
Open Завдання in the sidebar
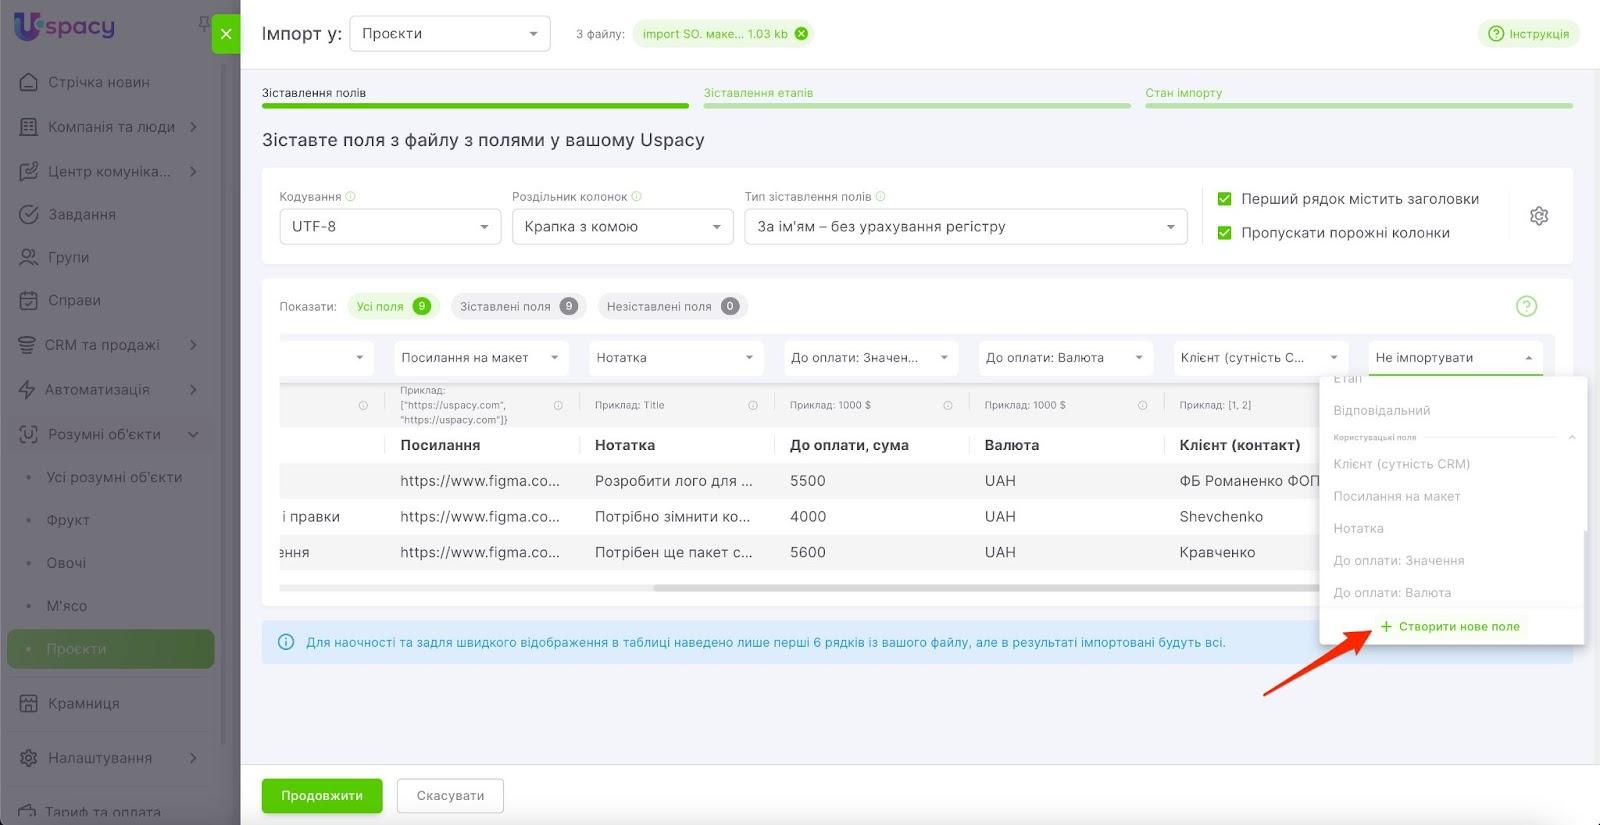81,214
